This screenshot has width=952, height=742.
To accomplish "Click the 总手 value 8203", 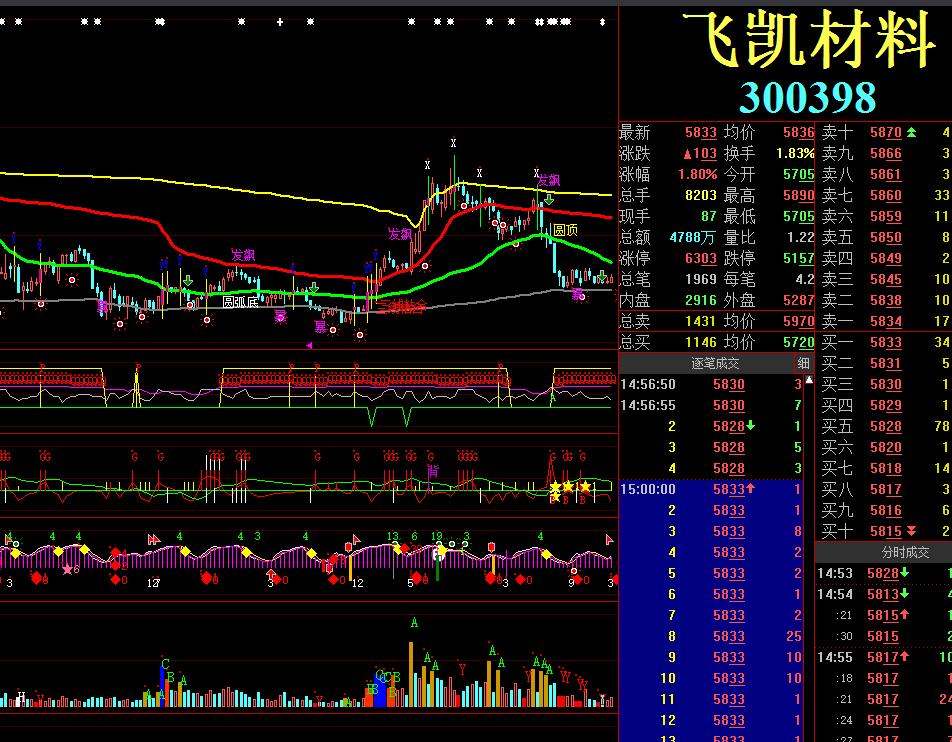I will [x=701, y=196].
